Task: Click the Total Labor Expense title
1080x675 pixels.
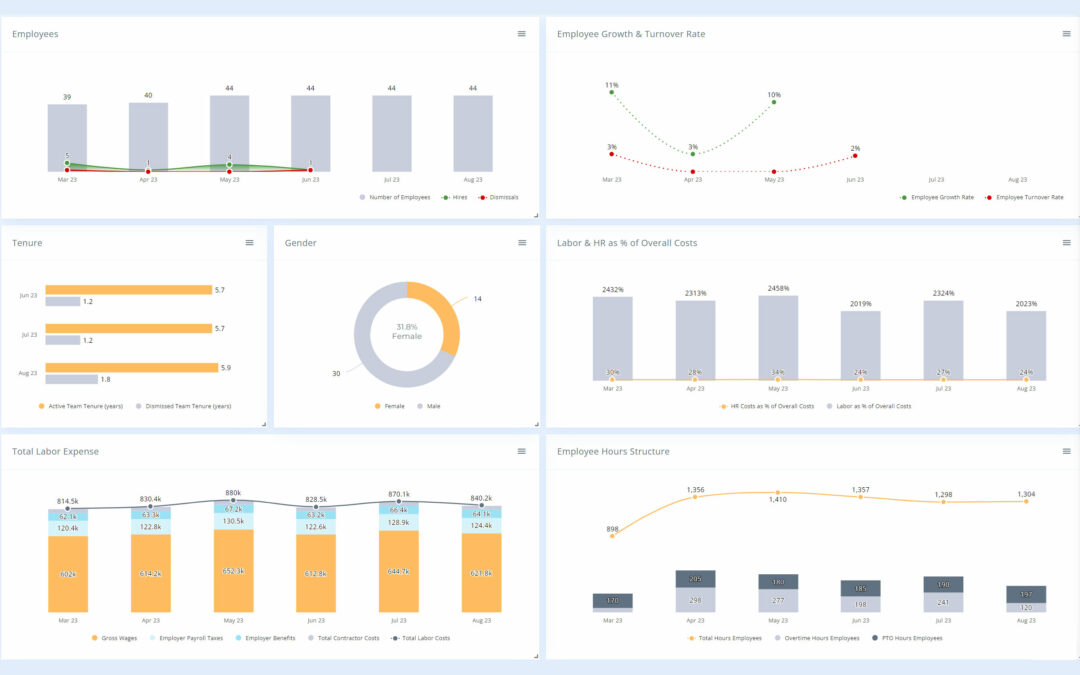Action: click(x=55, y=451)
